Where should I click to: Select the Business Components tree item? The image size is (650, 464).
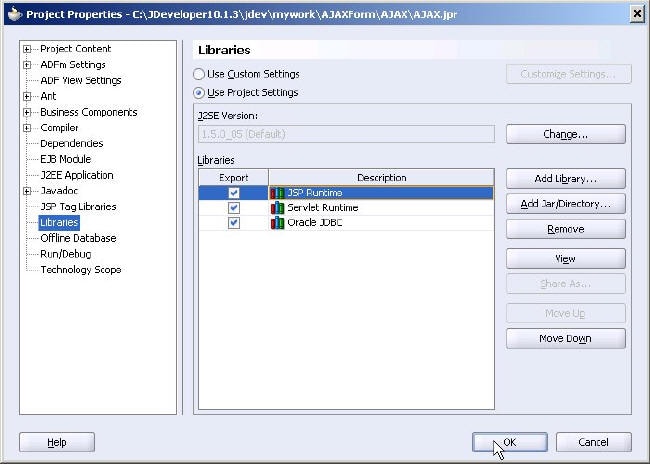pos(89,112)
